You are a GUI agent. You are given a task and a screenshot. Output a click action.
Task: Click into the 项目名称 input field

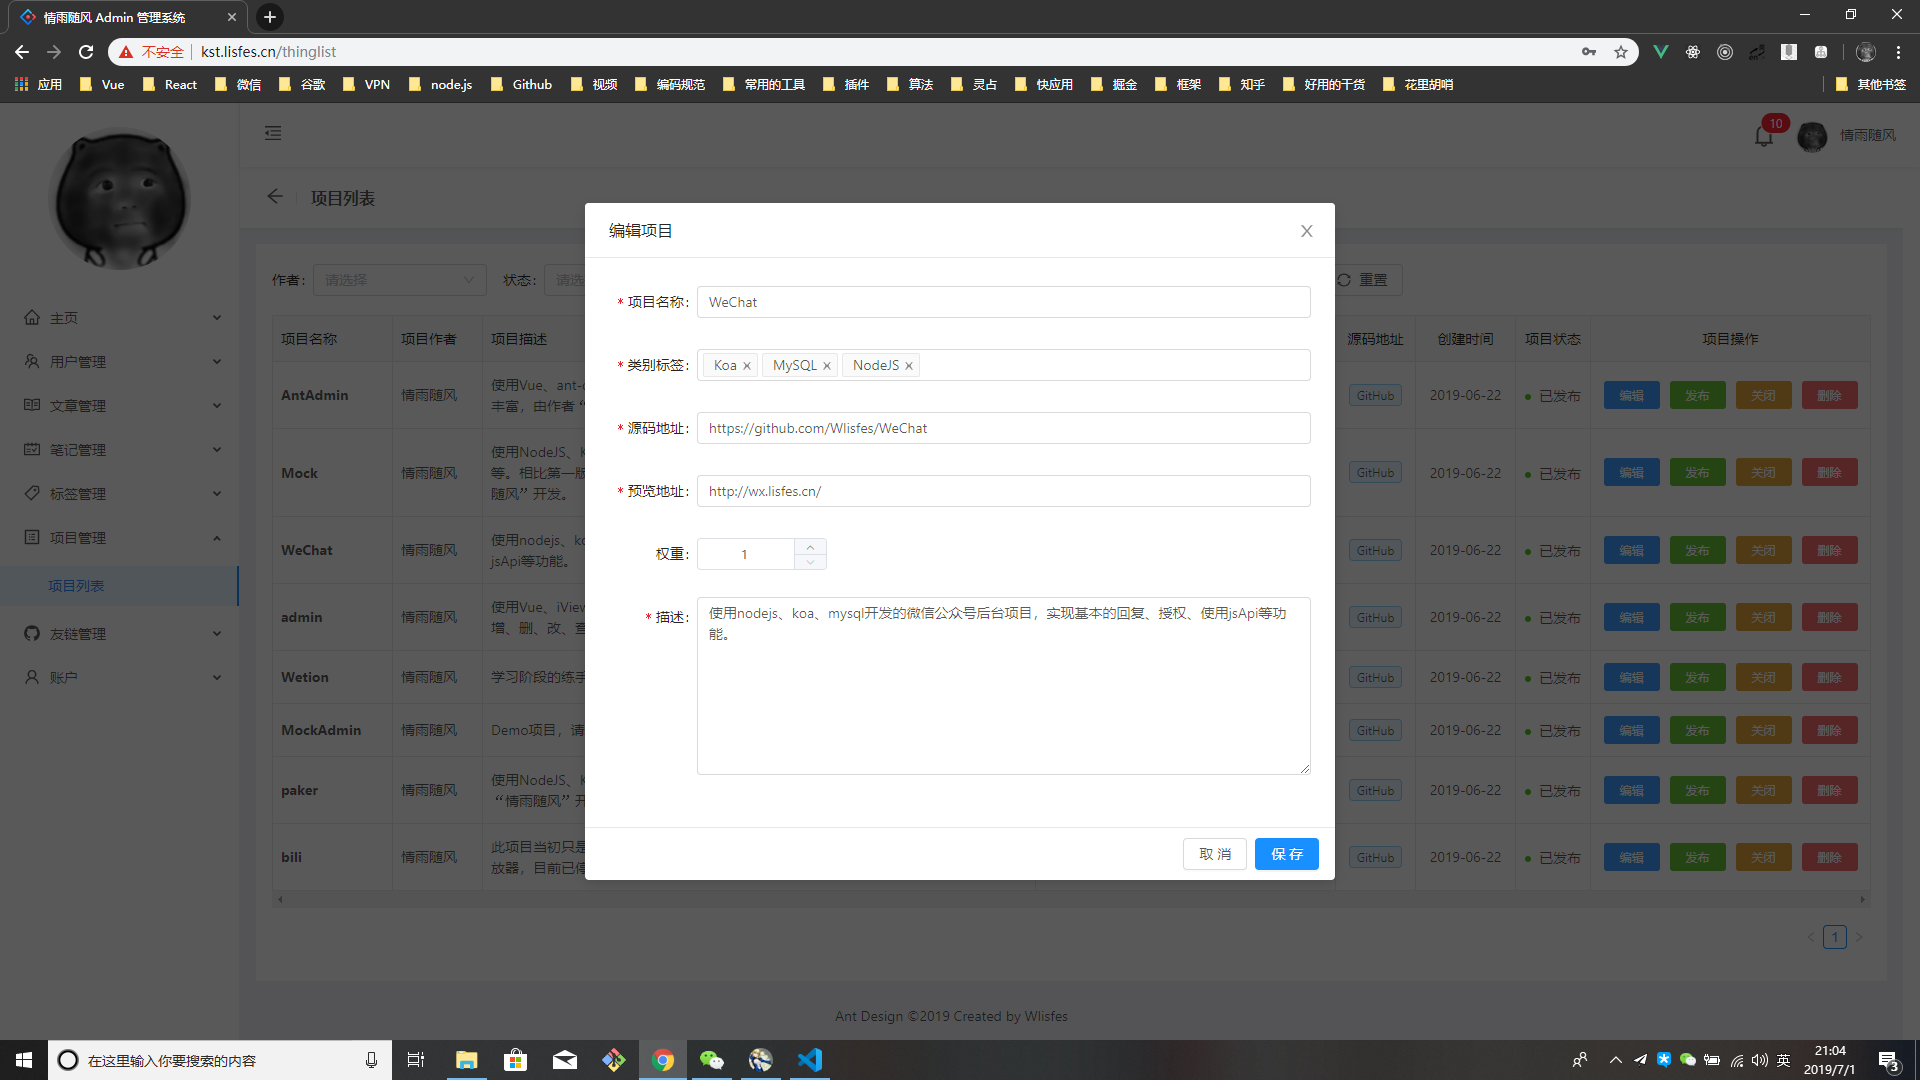[1003, 302]
